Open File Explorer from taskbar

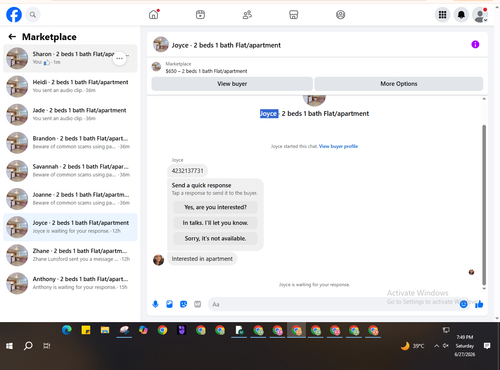pos(105,330)
